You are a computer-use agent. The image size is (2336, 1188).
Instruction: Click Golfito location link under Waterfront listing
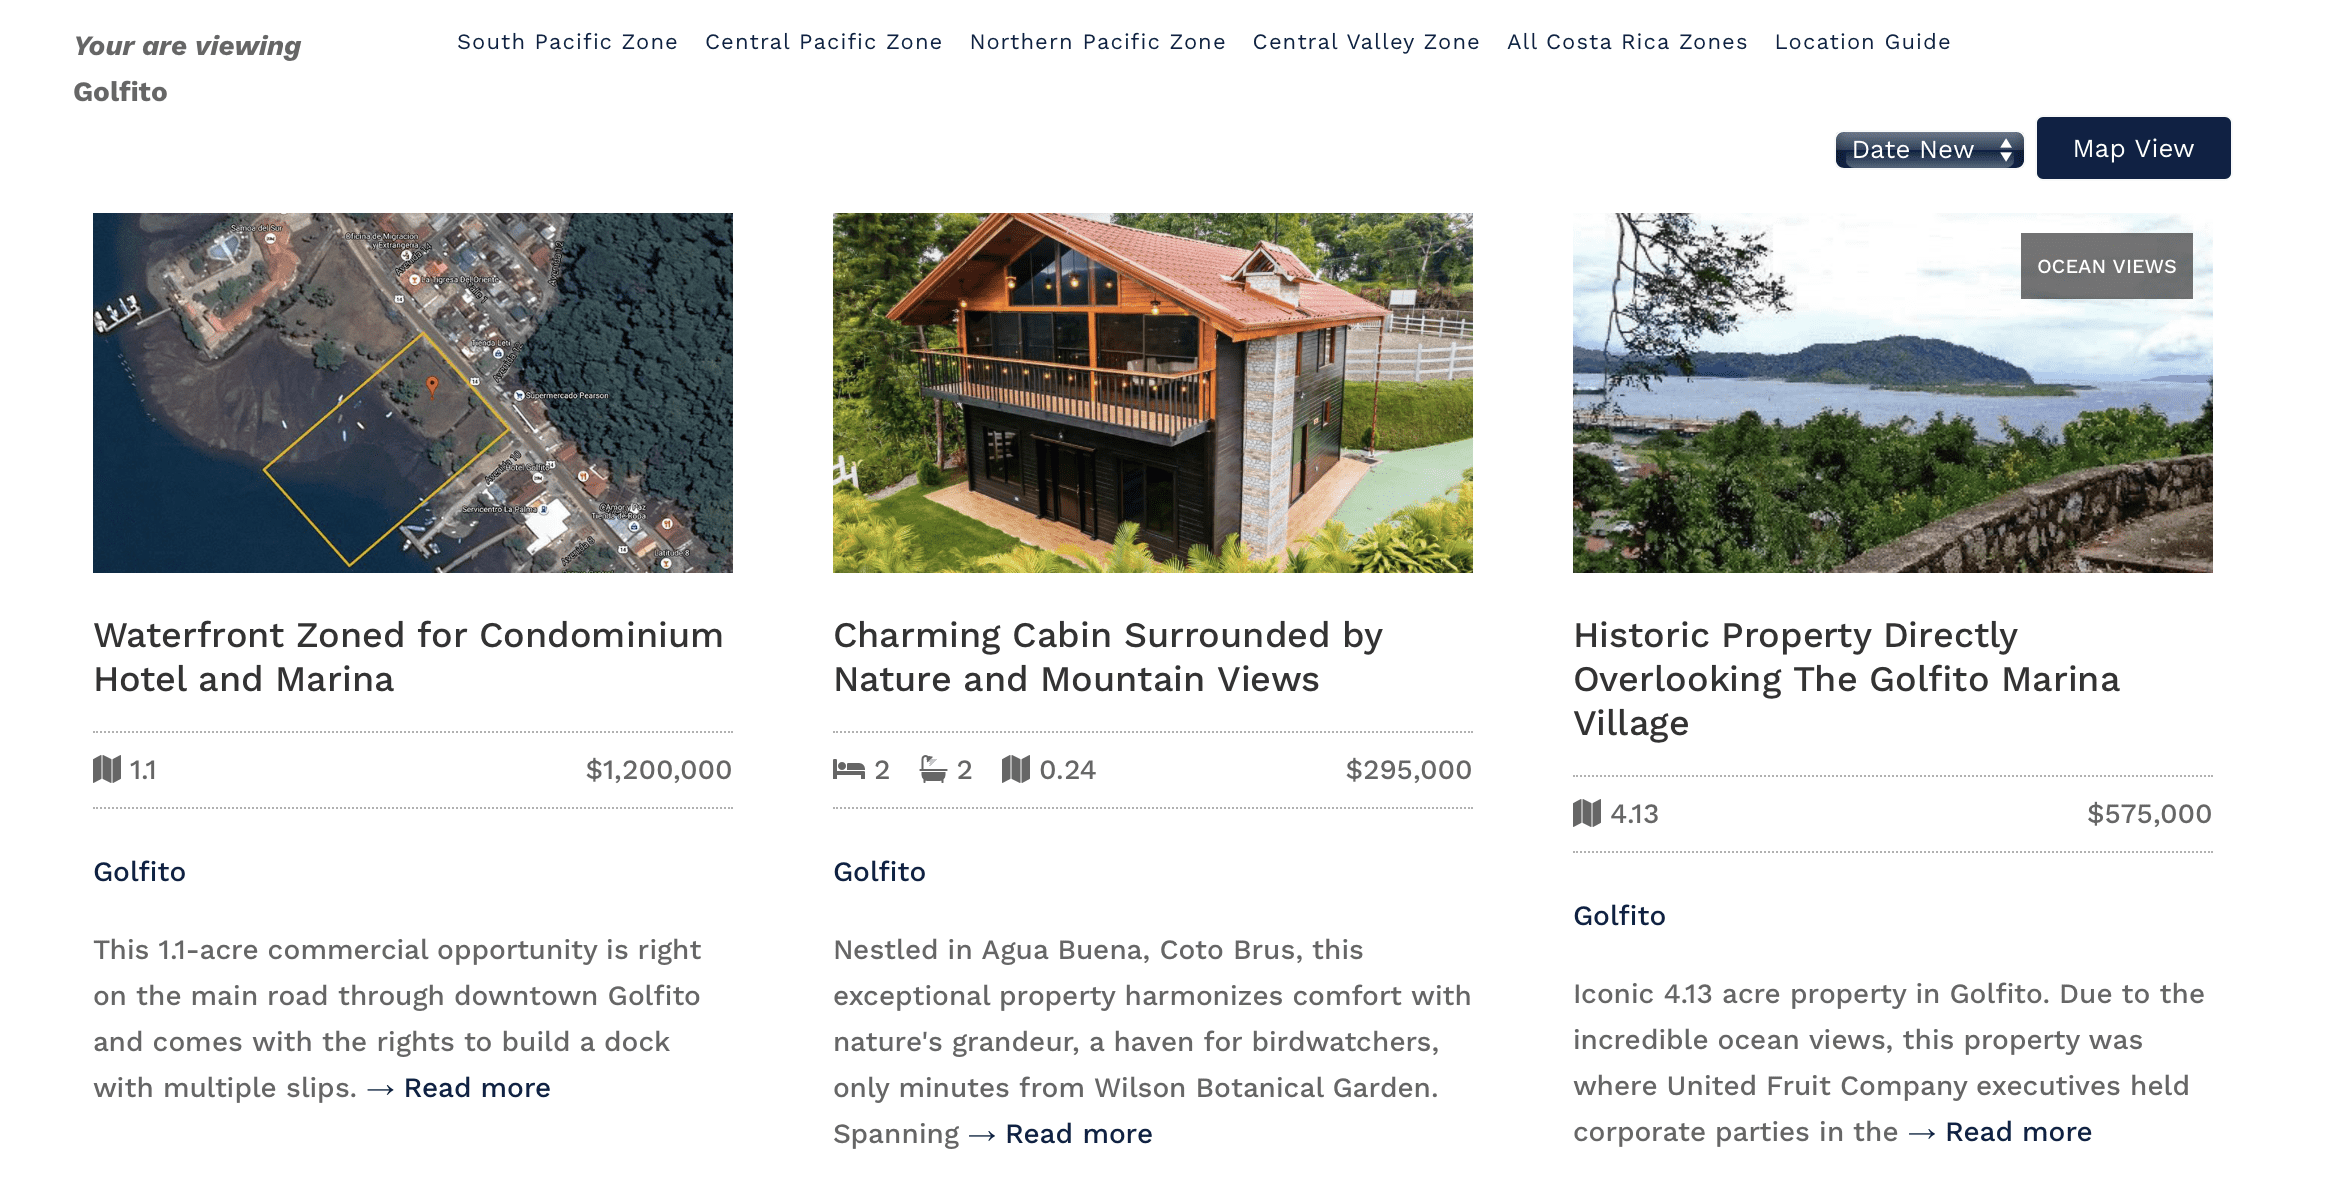pos(140,872)
